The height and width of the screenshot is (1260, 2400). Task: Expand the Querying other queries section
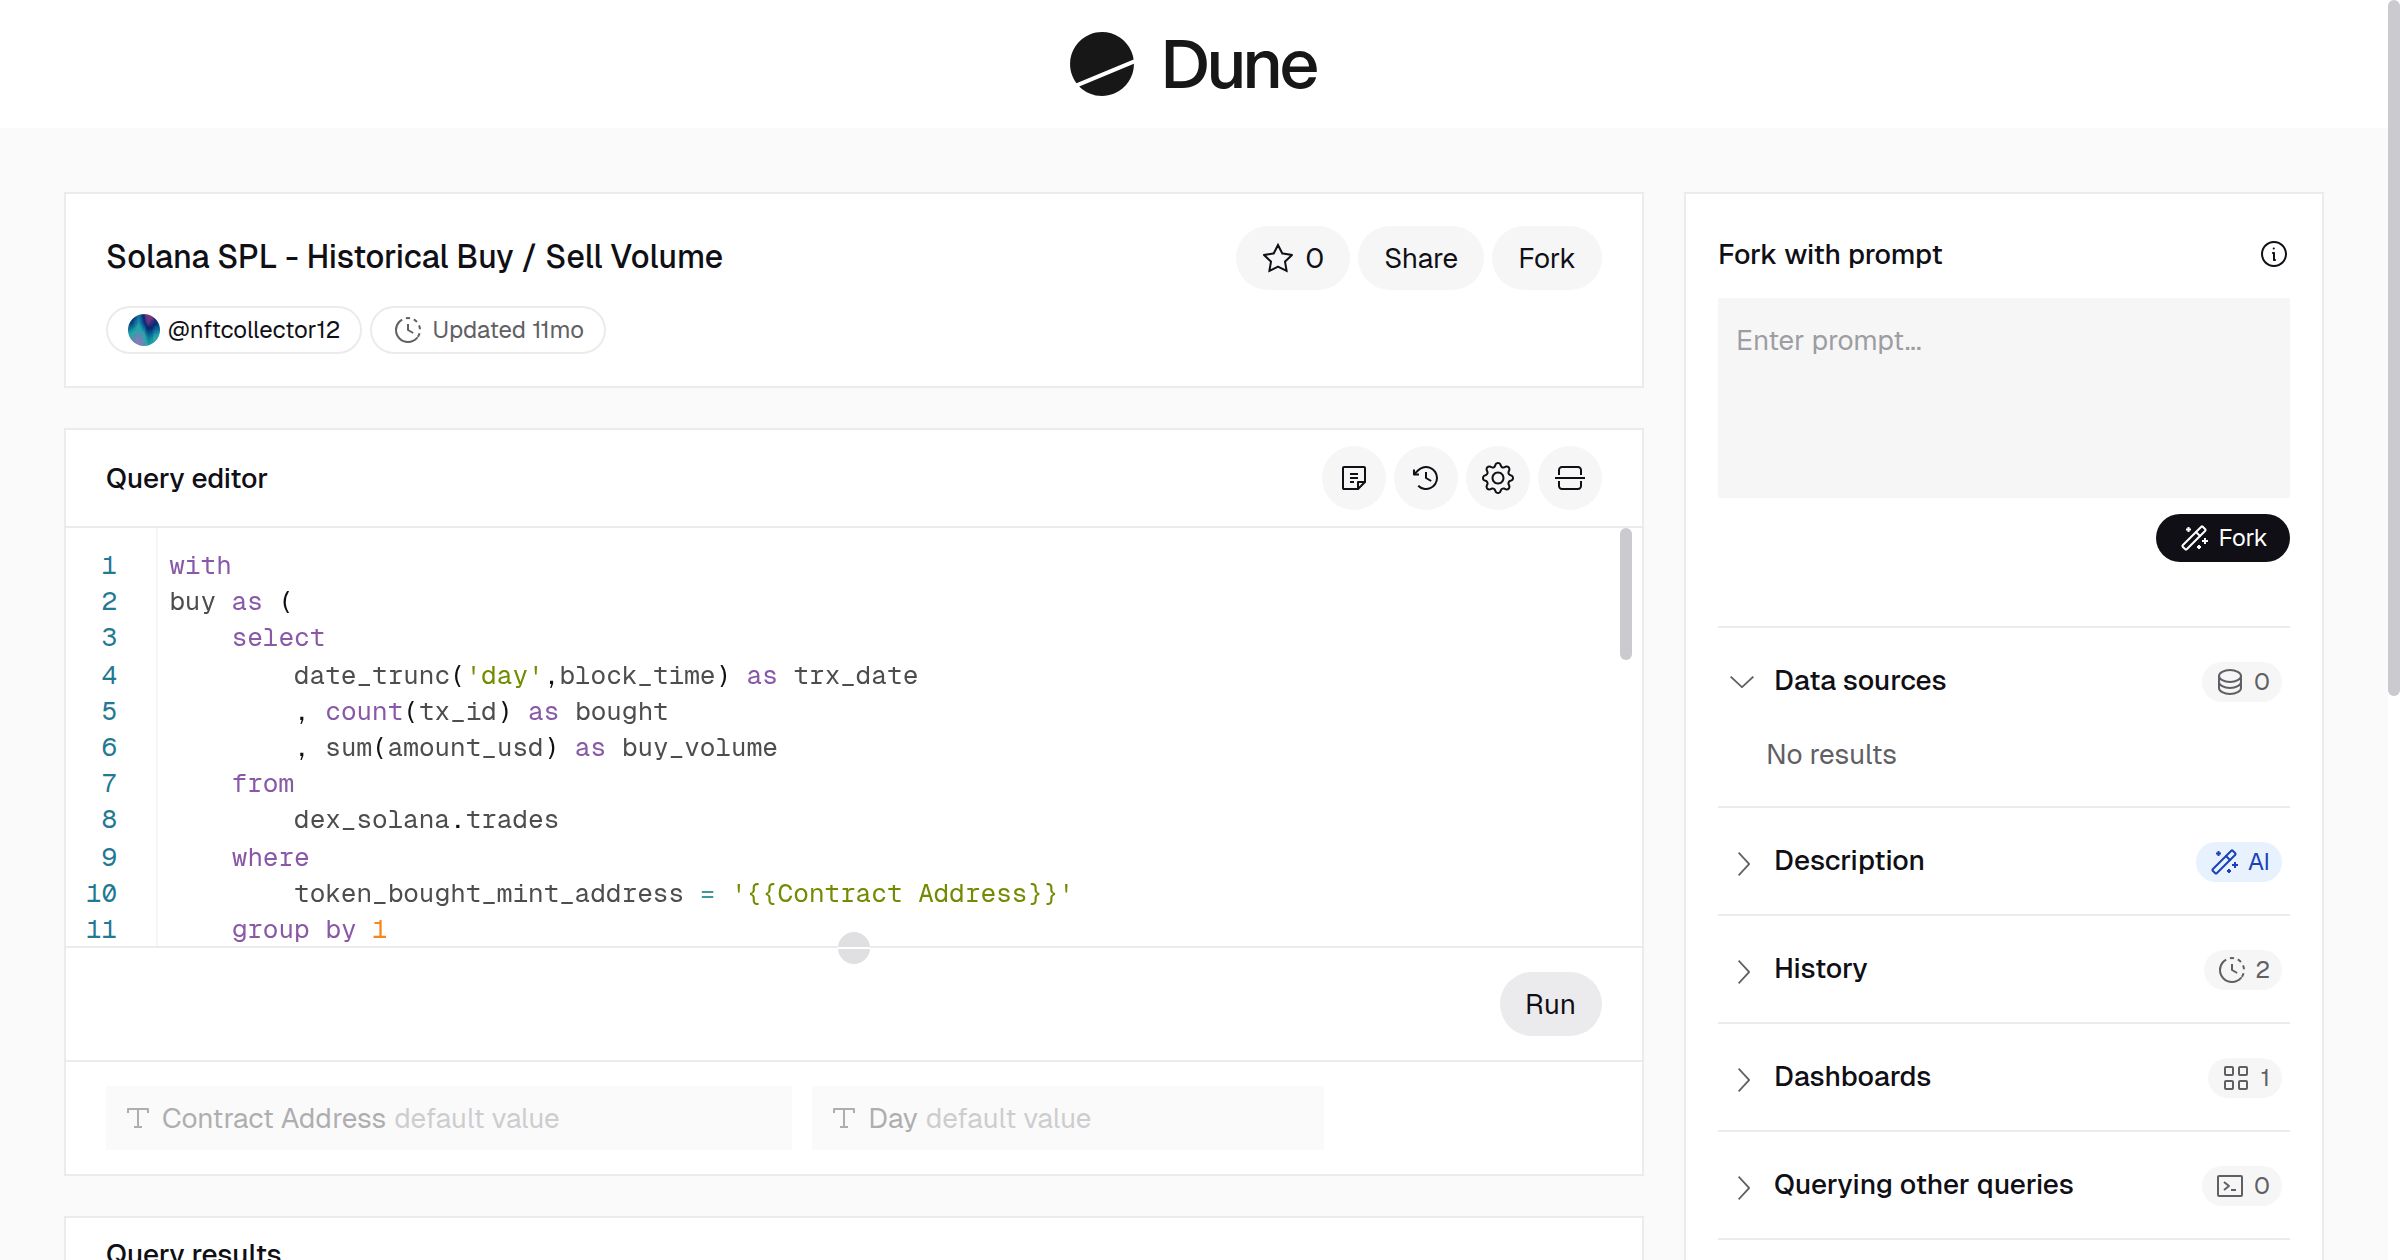1744,1186
